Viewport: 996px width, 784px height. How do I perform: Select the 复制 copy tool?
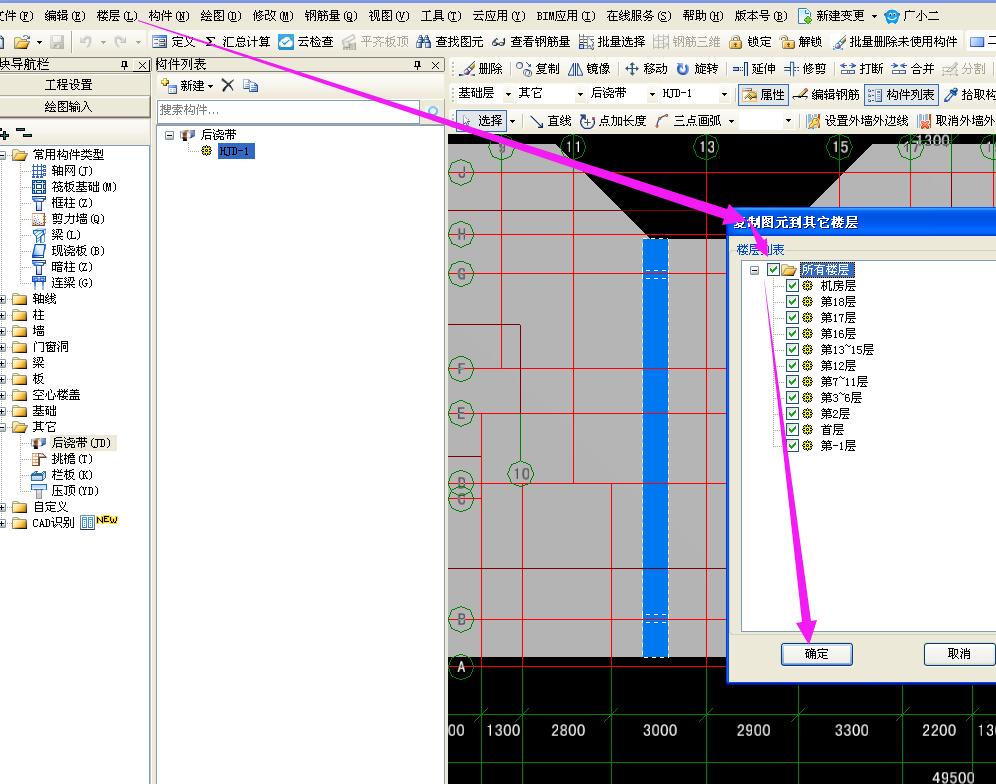point(537,68)
